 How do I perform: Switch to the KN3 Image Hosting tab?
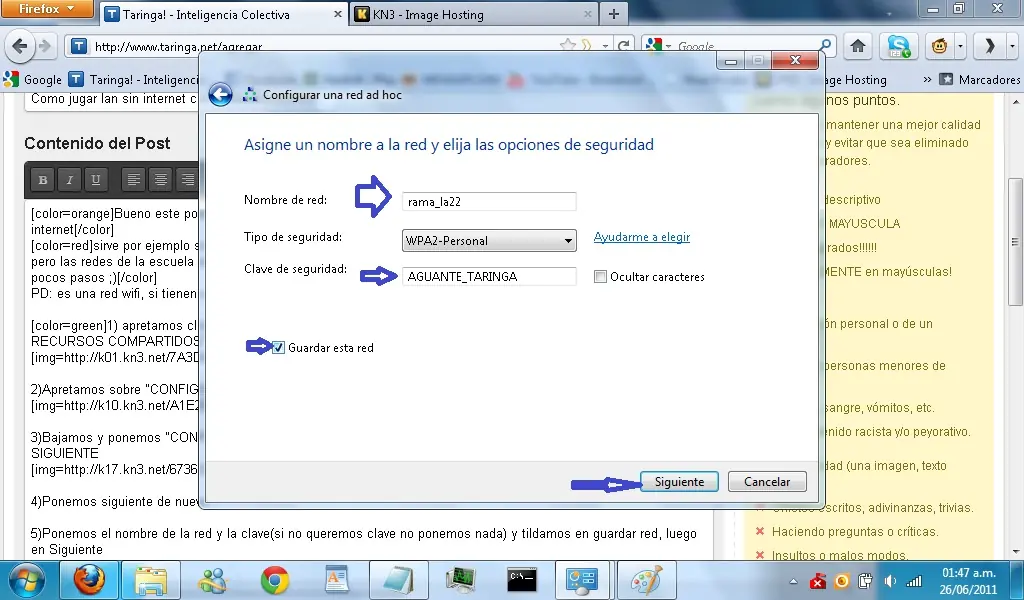coord(473,14)
